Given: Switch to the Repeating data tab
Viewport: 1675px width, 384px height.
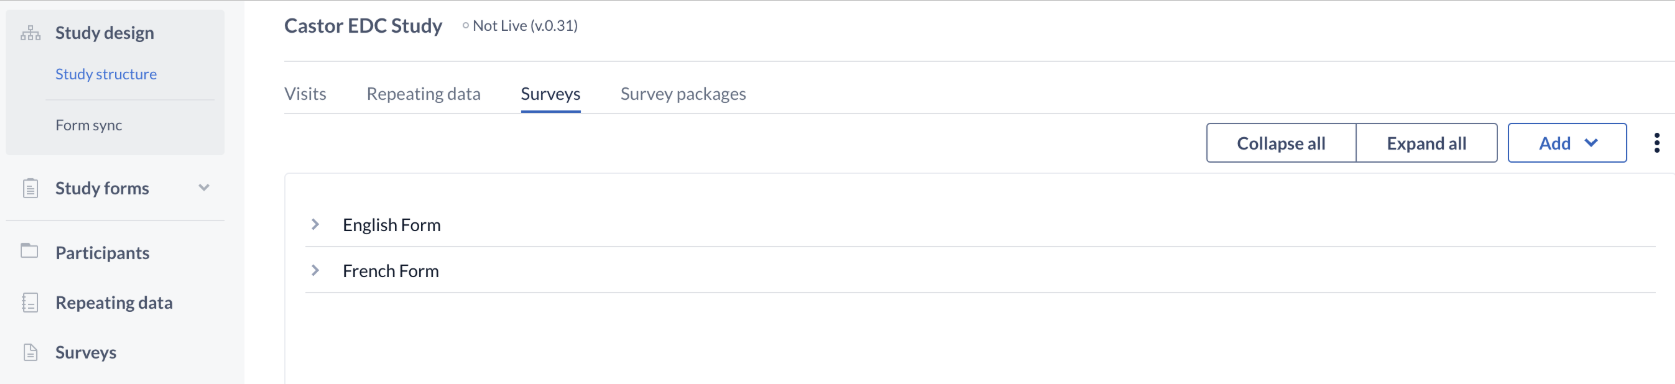Looking at the screenshot, I should (x=423, y=93).
